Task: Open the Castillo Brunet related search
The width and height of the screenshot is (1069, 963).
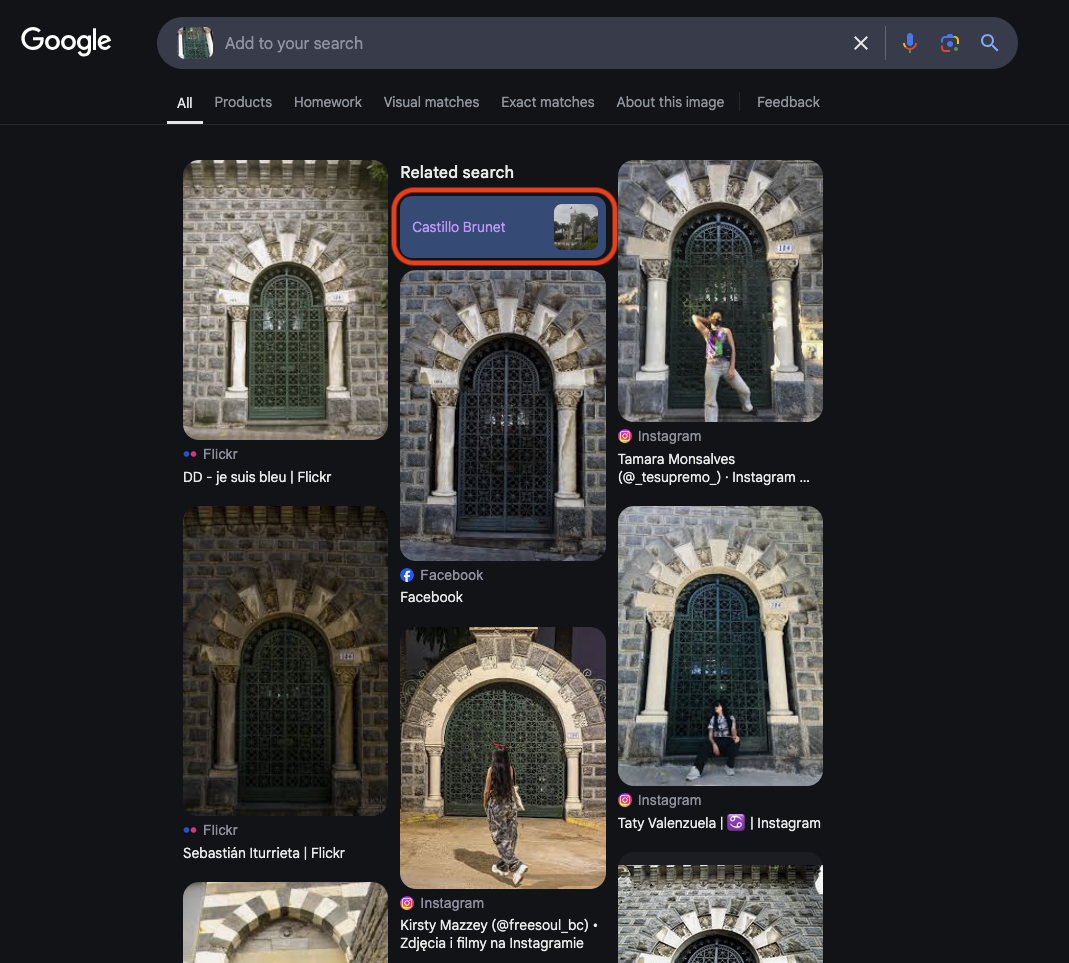Action: 503,227
